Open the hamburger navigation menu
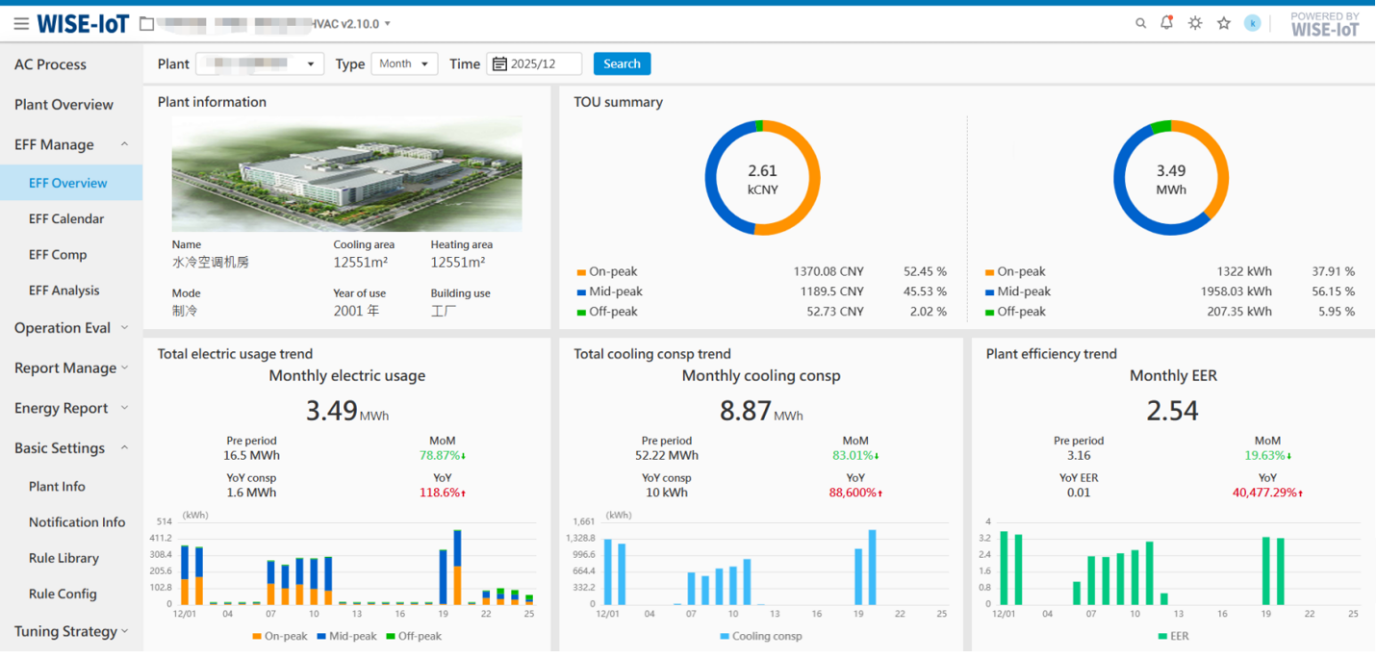Viewport: 1376px width, 658px height. point(21,24)
